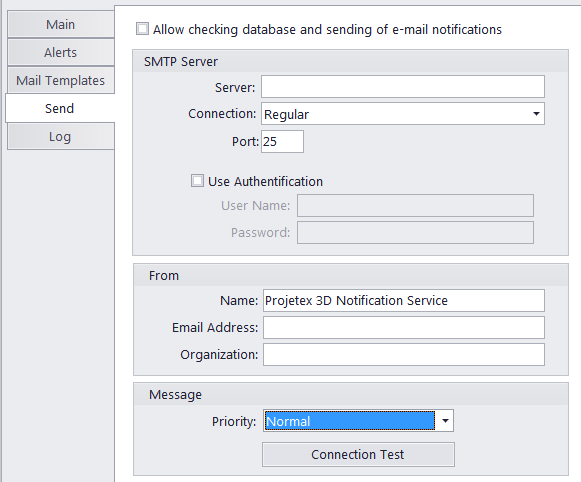This screenshot has width=581, height=482.
Task: Select the Send tab
Action: coord(60,108)
